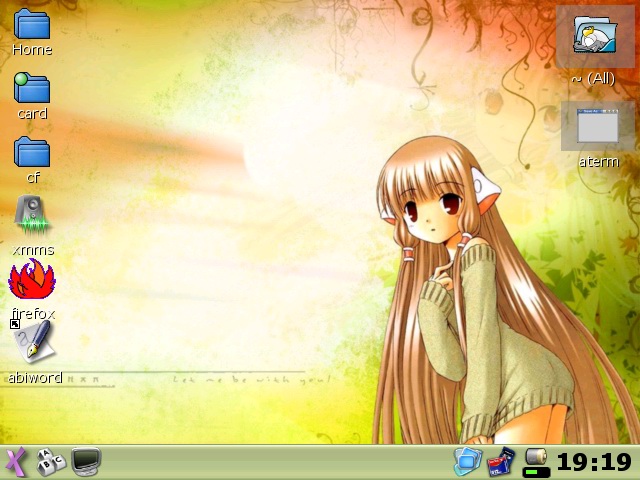Viewport: 640px width, 480px height.
Task: Click the blue screens tray icon
Action: point(468,461)
